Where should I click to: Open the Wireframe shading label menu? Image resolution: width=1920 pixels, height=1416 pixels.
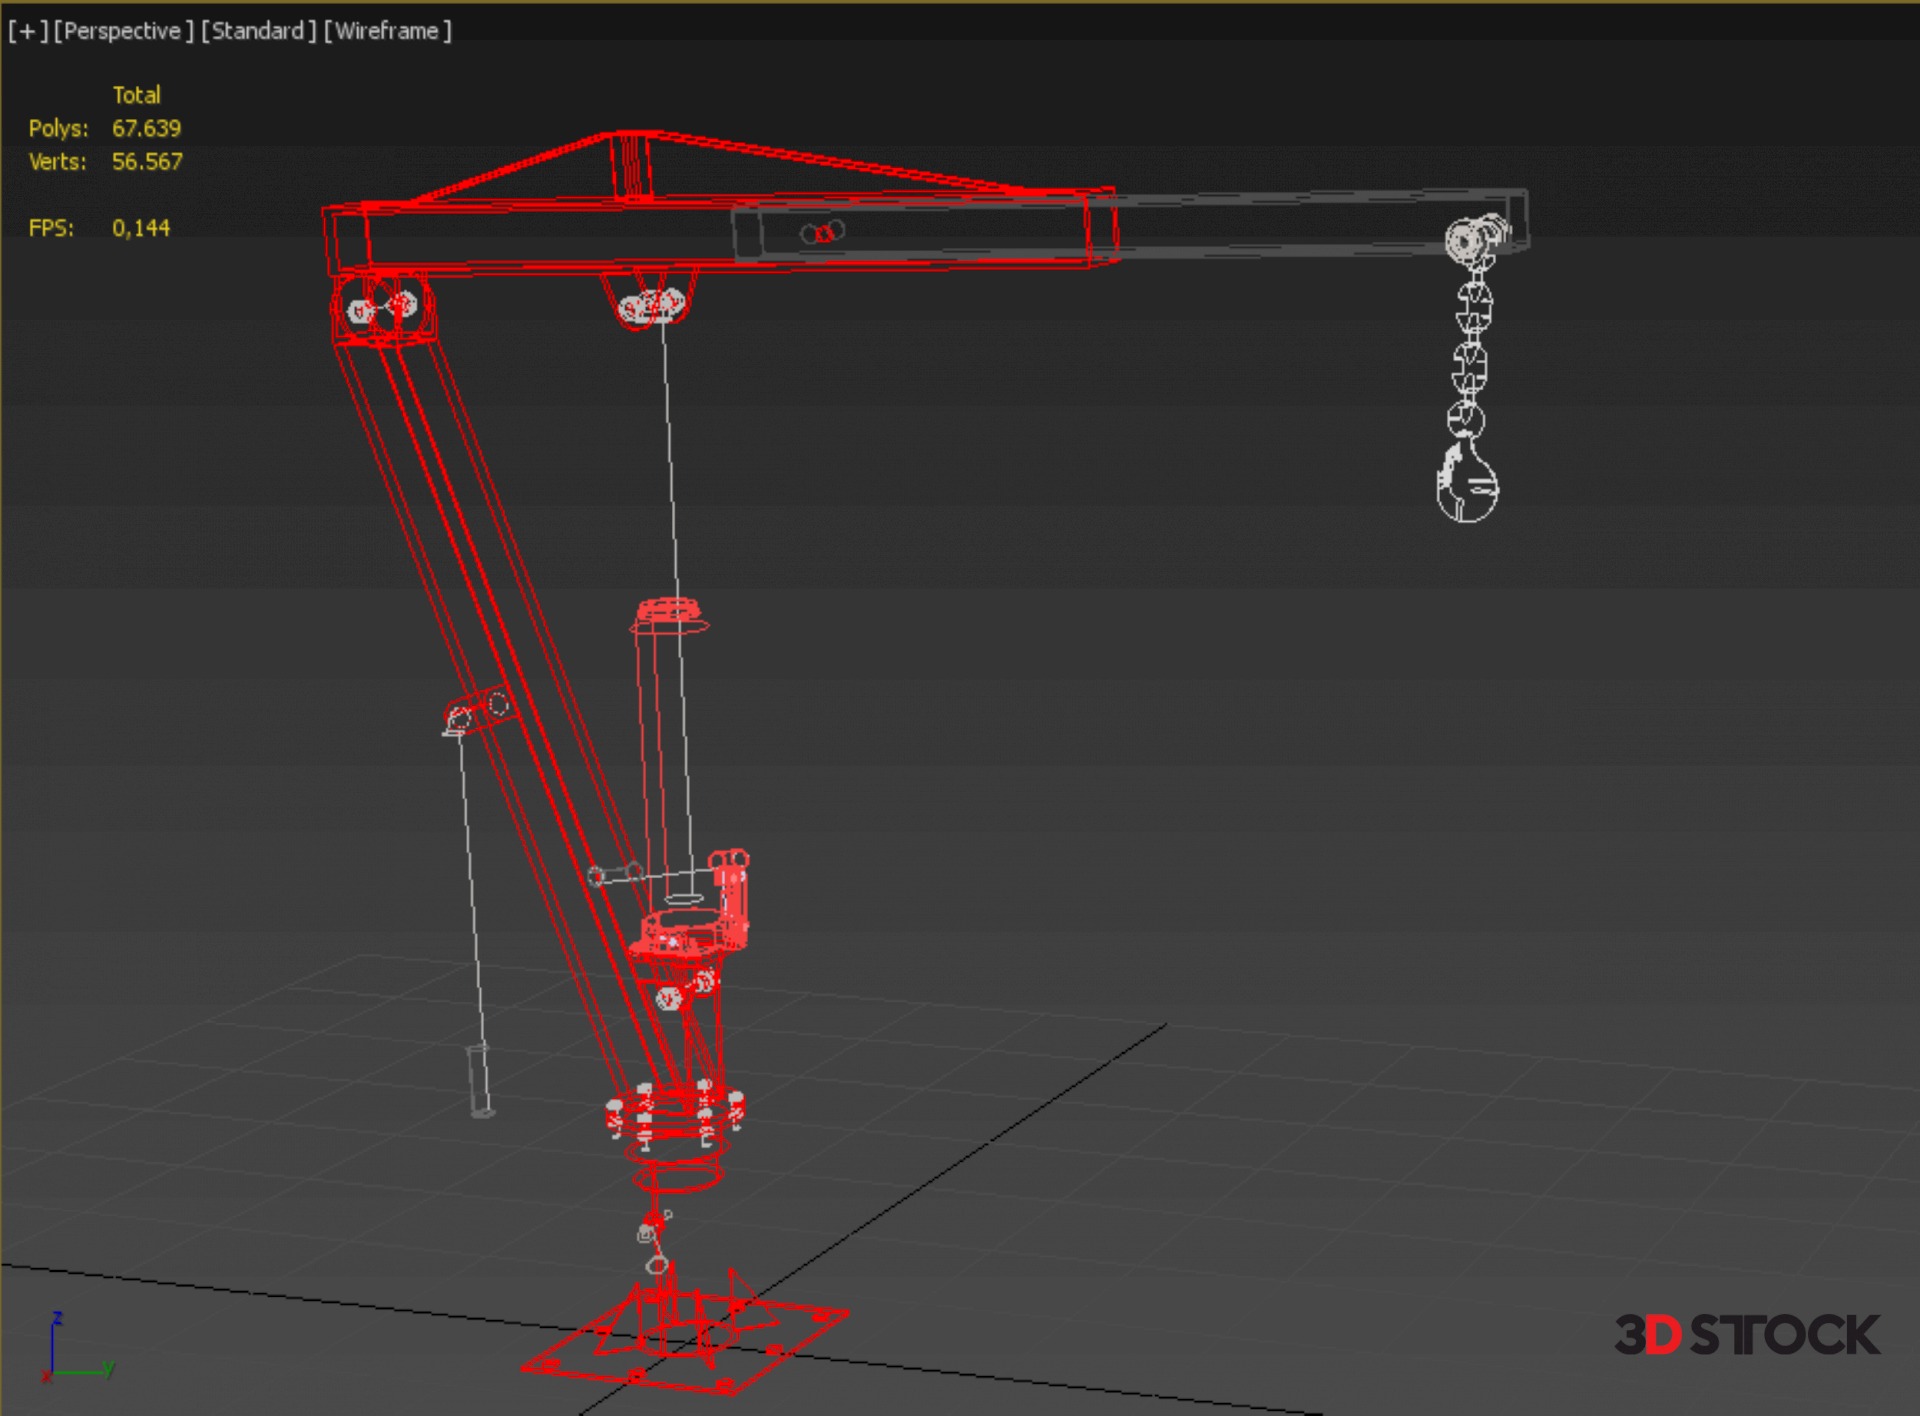point(387,31)
